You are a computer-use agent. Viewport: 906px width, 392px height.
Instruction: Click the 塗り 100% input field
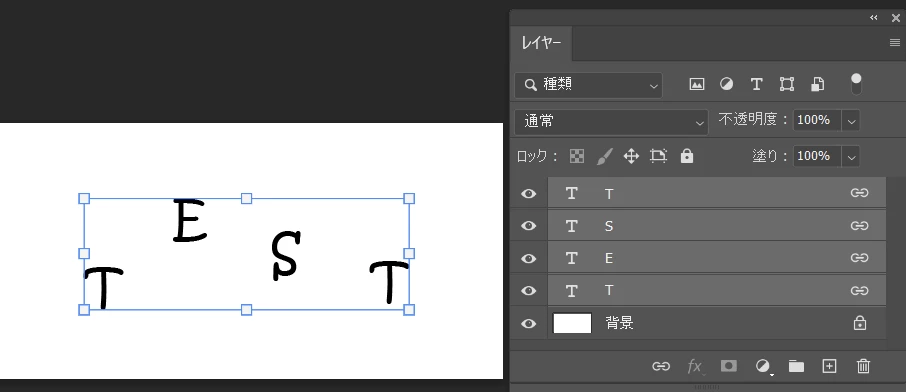(x=817, y=156)
